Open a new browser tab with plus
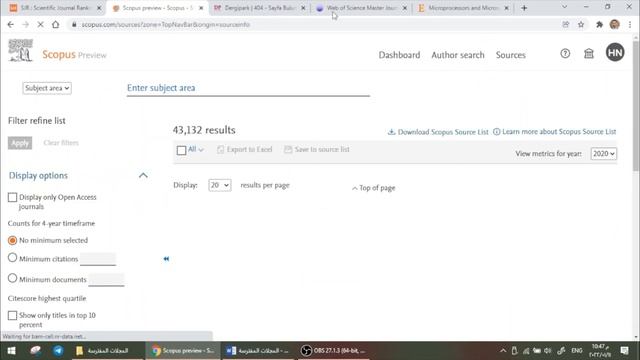 [x=524, y=8]
